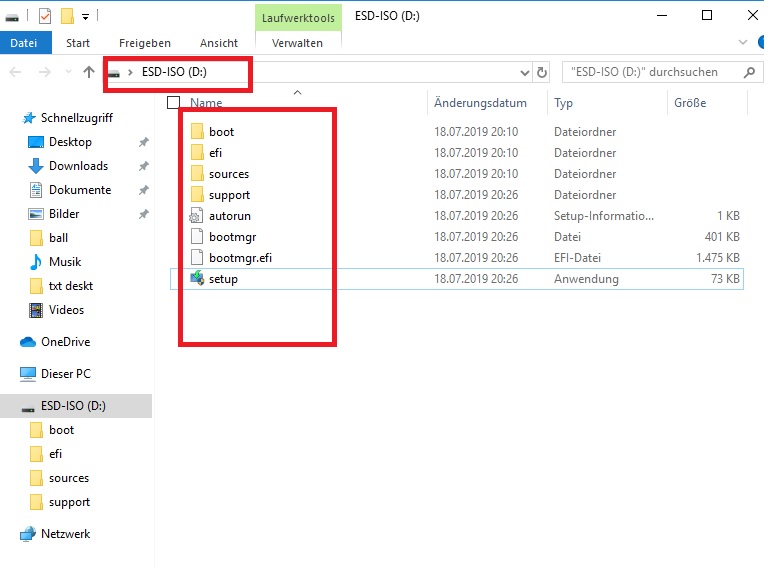Click Schnellzugriff in navigation pane
The height and width of the screenshot is (569, 768).
[x=77, y=118]
